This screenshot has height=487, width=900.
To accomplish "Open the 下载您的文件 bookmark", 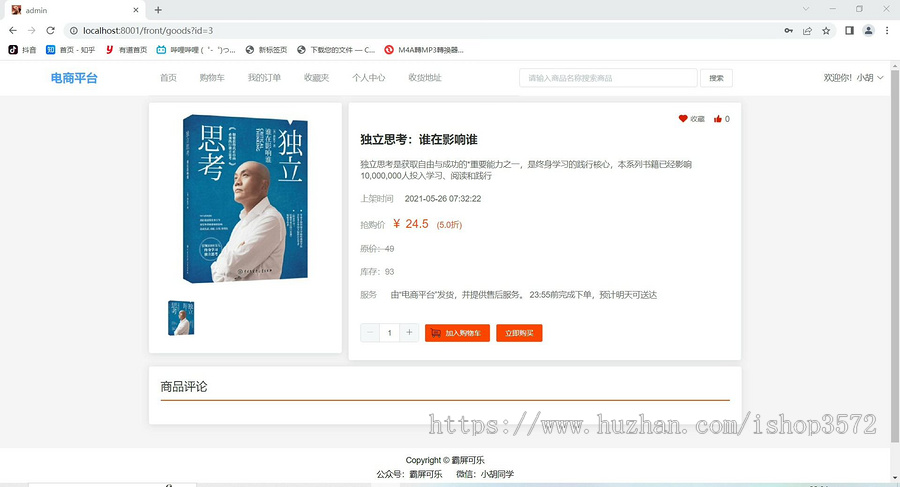I will tap(336, 50).
